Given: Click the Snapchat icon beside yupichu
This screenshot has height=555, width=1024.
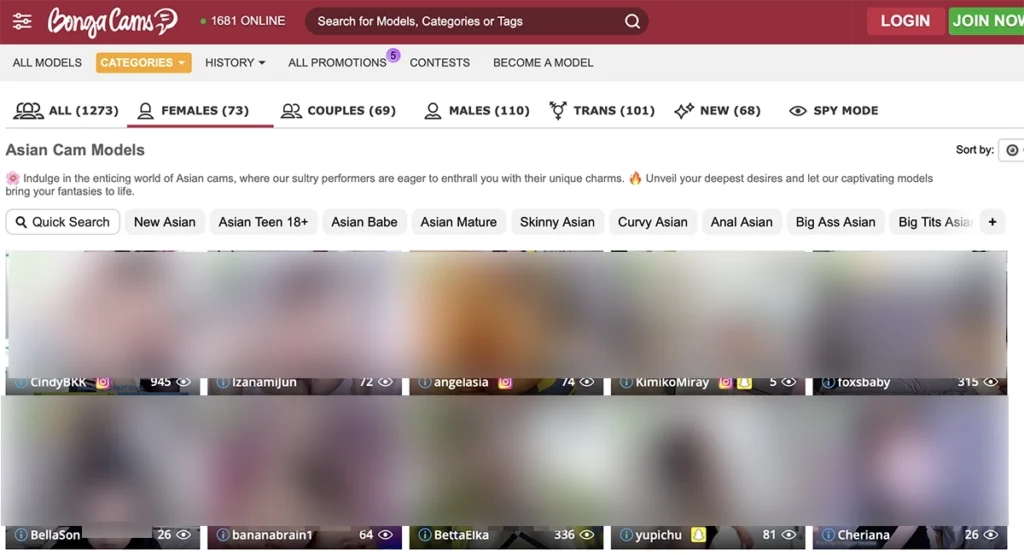Looking at the screenshot, I should pyautogui.click(x=698, y=535).
